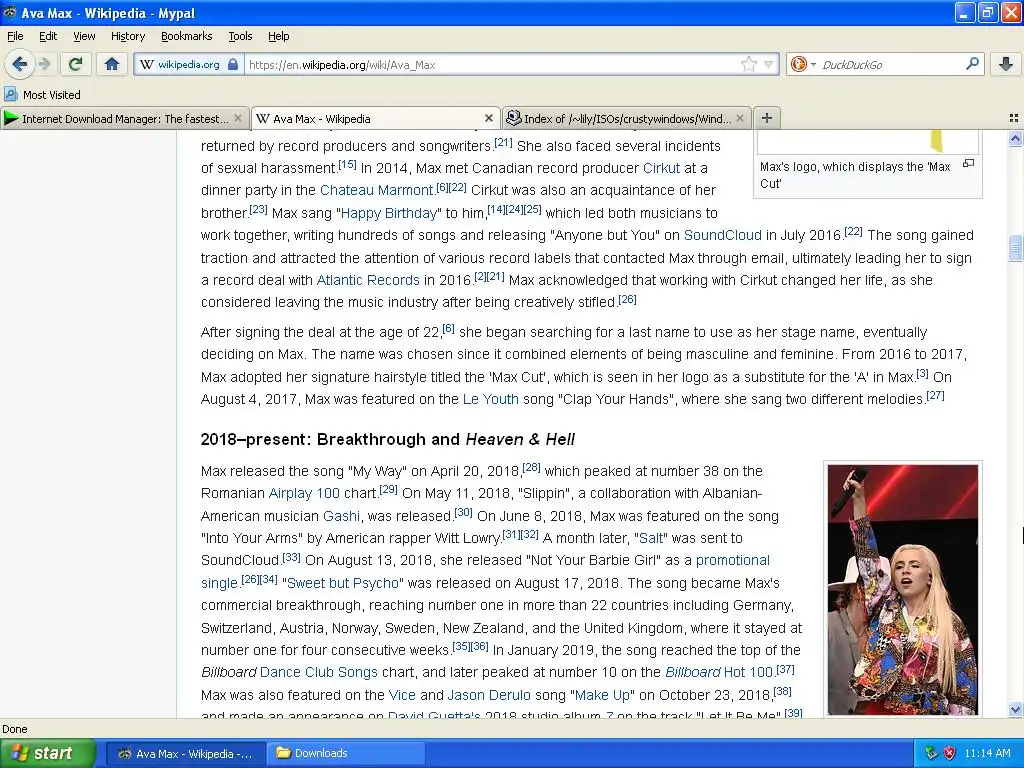
Task: Switch to Internet Download Manager tab
Action: 124,118
